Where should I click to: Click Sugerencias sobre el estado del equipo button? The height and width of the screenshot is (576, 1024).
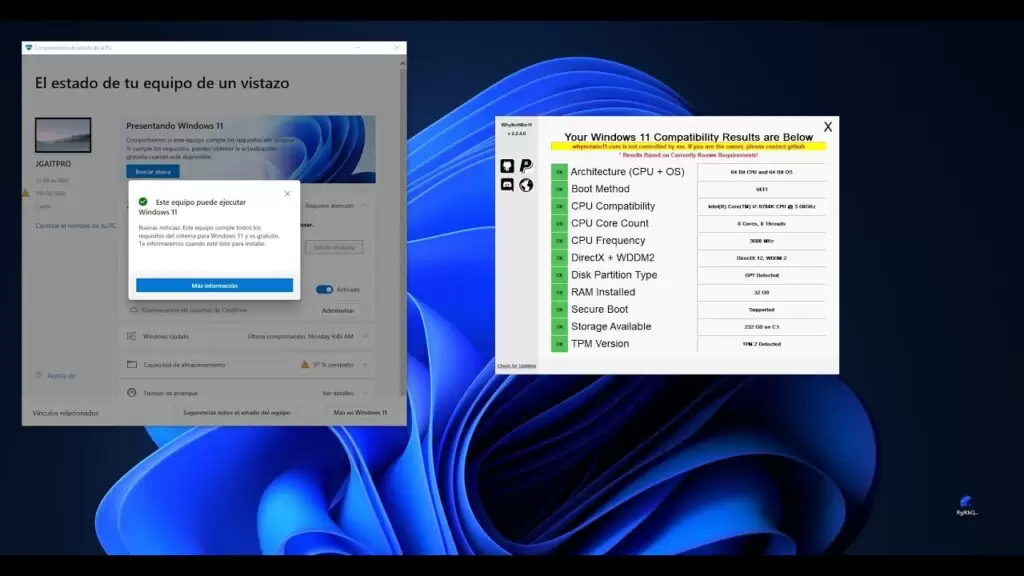click(x=237, y=413)
